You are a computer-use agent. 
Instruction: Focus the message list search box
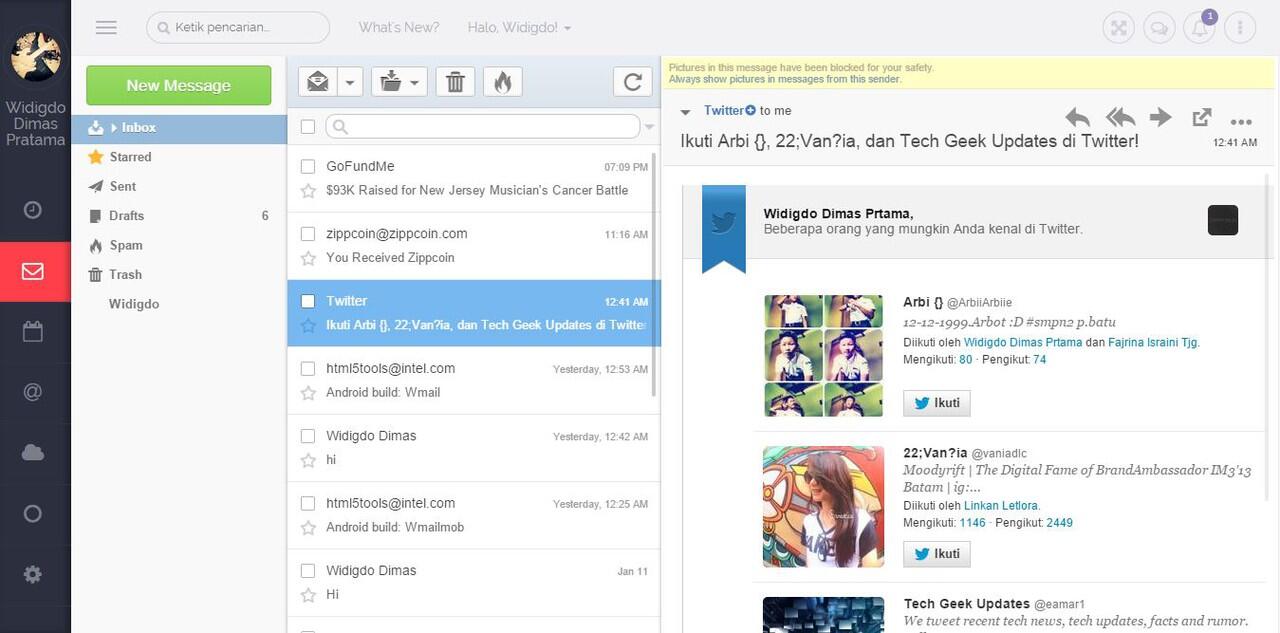[482, 126]
